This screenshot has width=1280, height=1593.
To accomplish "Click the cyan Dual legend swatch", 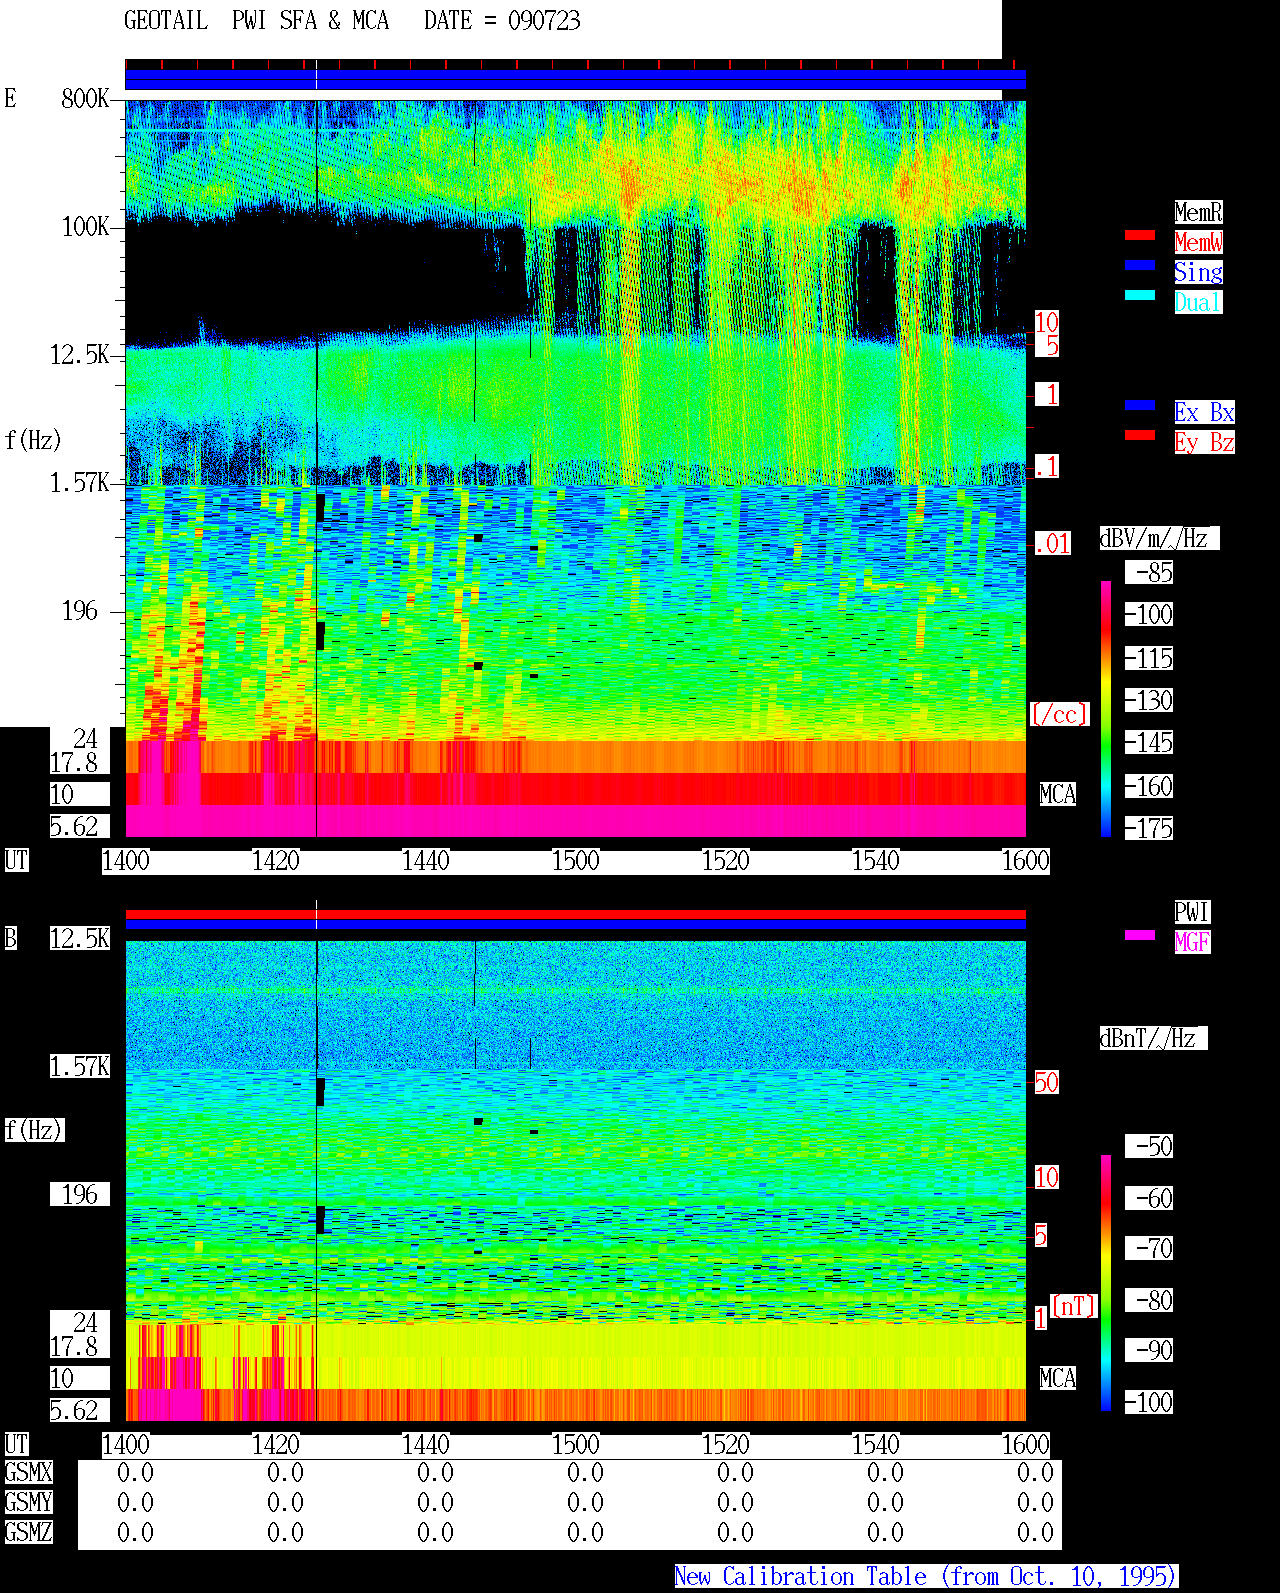I will coord(1140,295).
